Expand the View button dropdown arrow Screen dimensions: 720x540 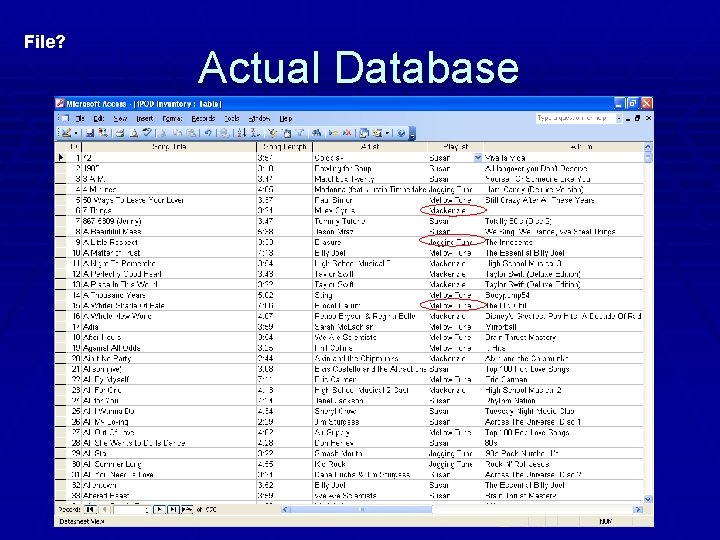(x=76, y=133)
